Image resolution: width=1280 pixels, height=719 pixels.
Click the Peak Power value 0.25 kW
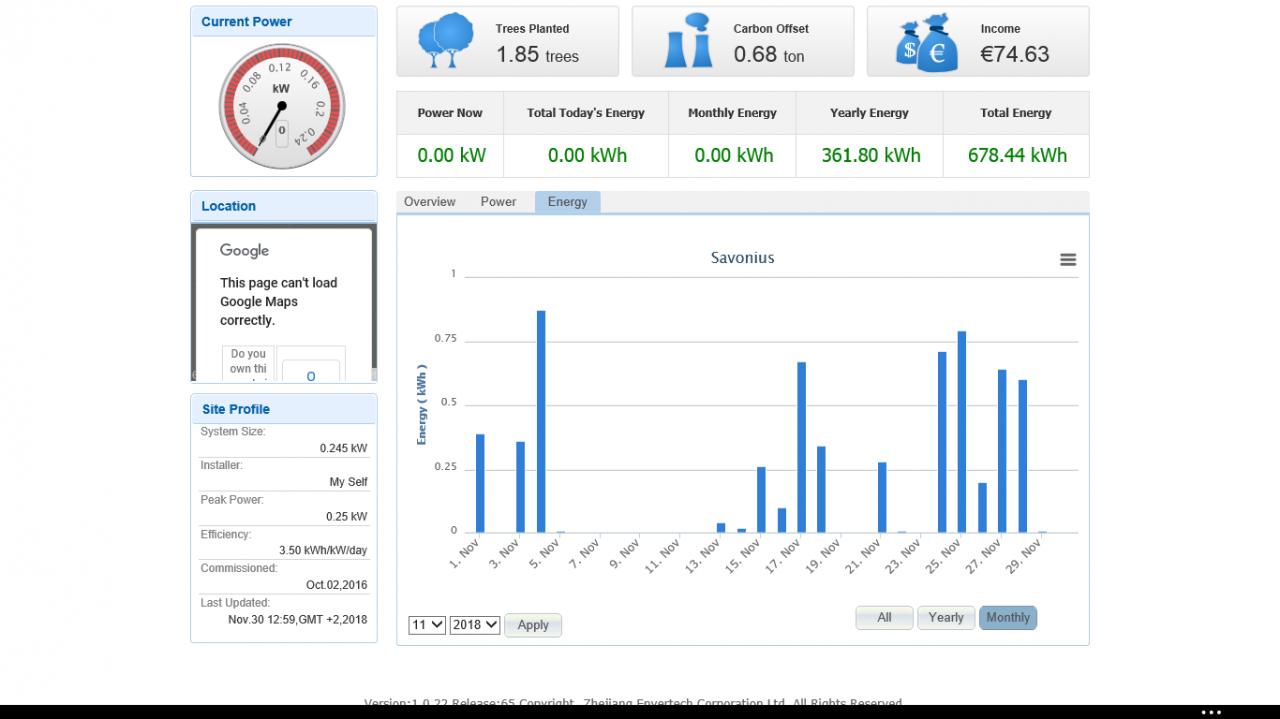coord(346,517)
